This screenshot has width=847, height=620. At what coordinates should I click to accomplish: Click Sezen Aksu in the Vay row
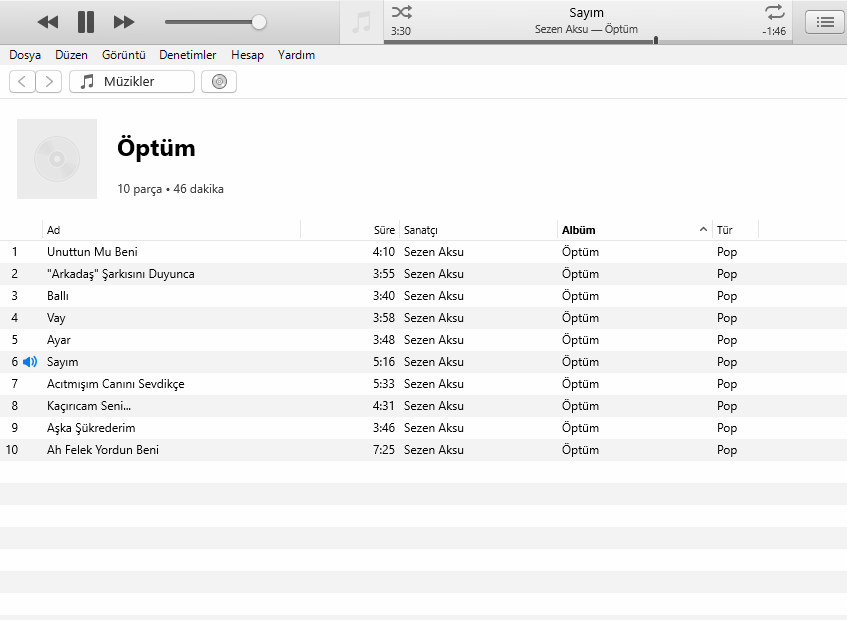click(x=434, y=318)
